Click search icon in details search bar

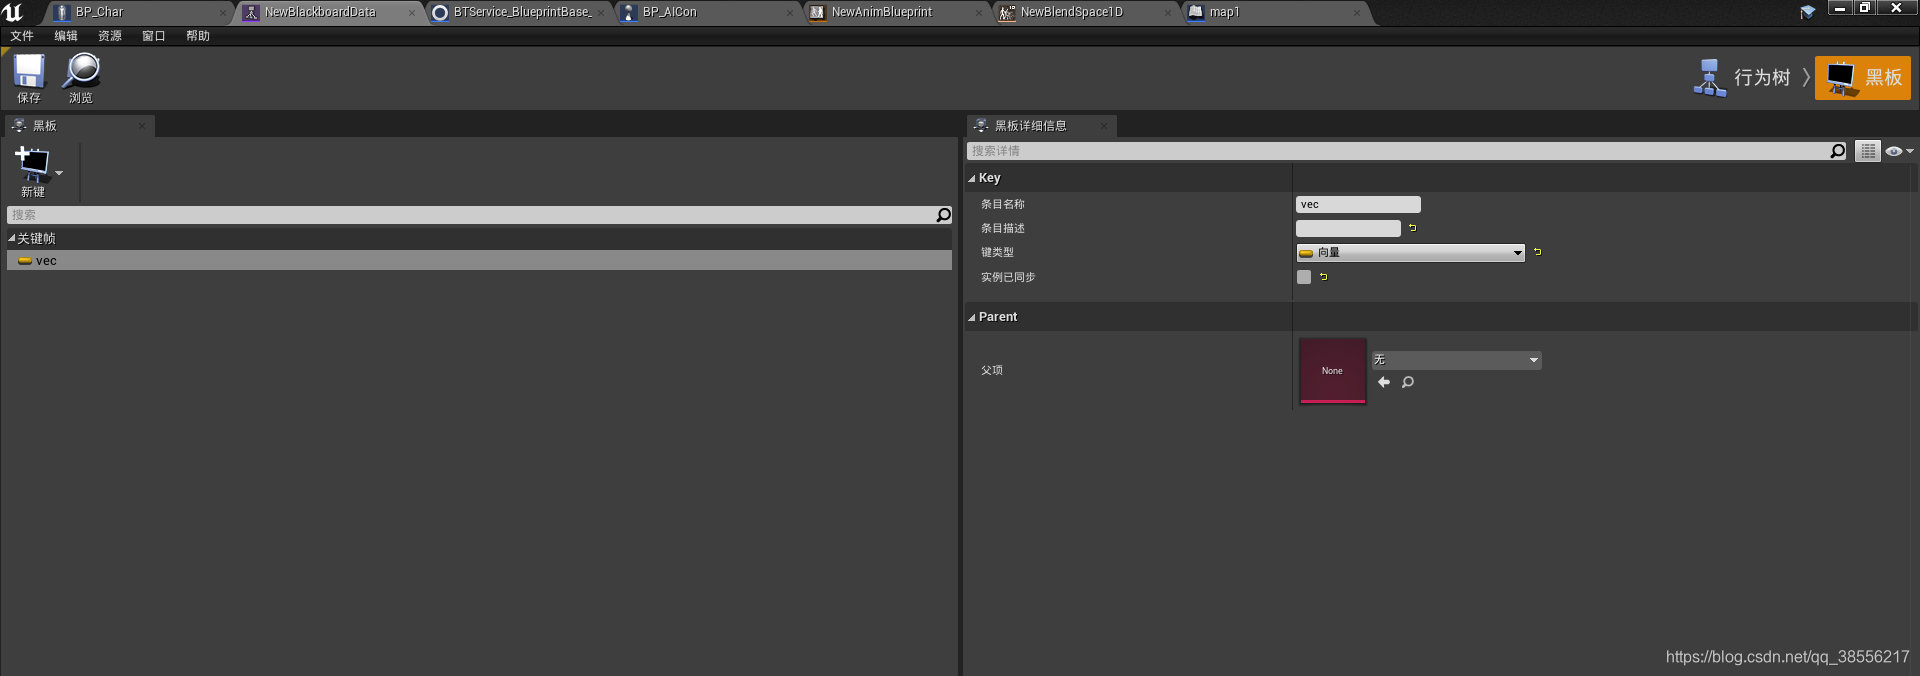point(1838,151)
